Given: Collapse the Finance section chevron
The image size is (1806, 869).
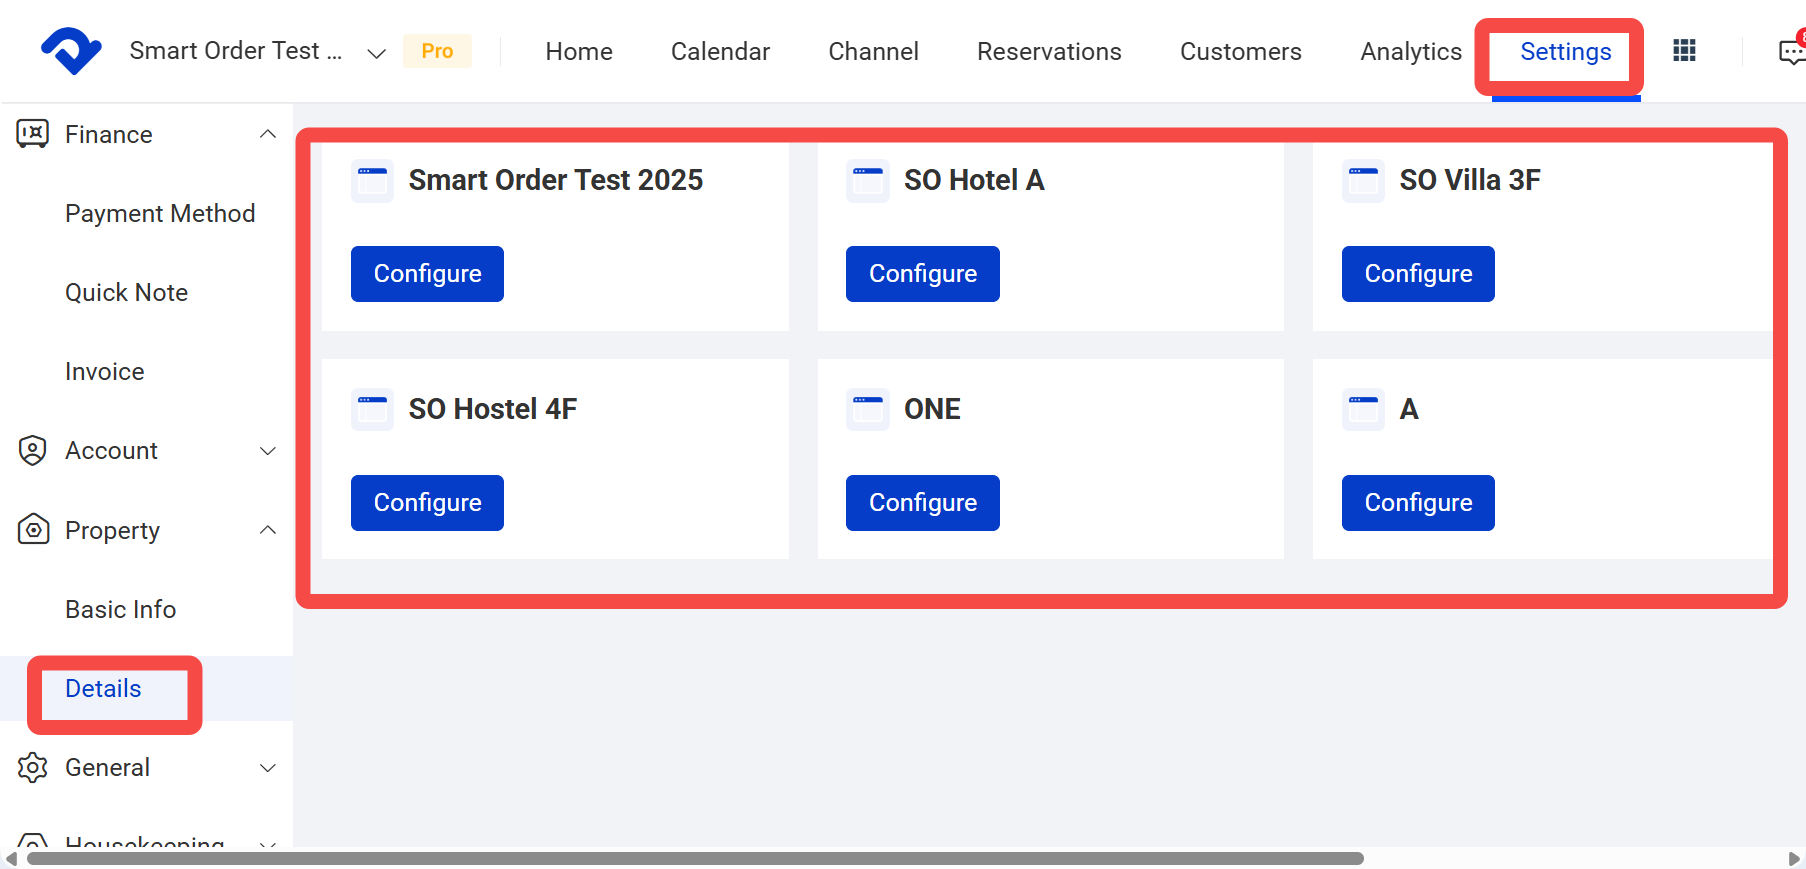Looking at the screenshot, I should [268, 134].
